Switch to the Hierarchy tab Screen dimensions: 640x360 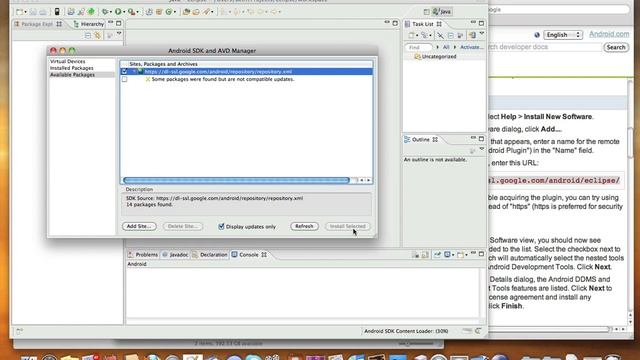point(89,24)
